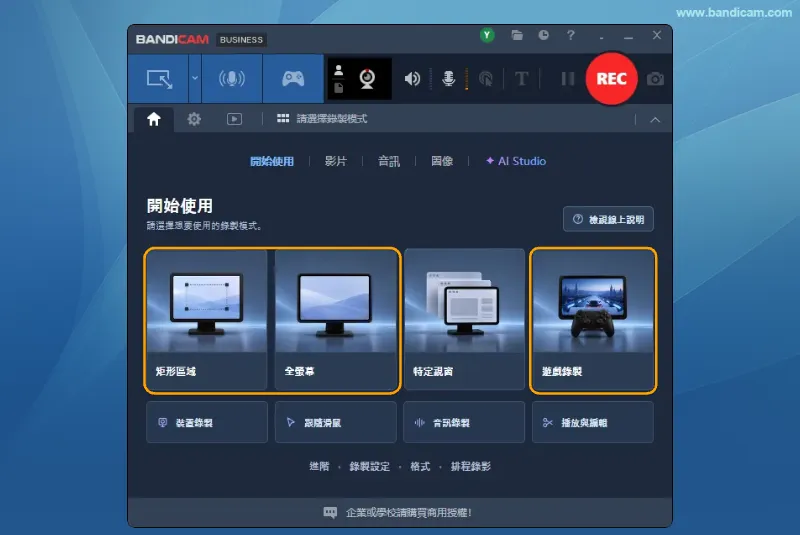This screenshot has width=800, height=535.
Task: Open the 排程錄影 link
Action: point(471,466)
